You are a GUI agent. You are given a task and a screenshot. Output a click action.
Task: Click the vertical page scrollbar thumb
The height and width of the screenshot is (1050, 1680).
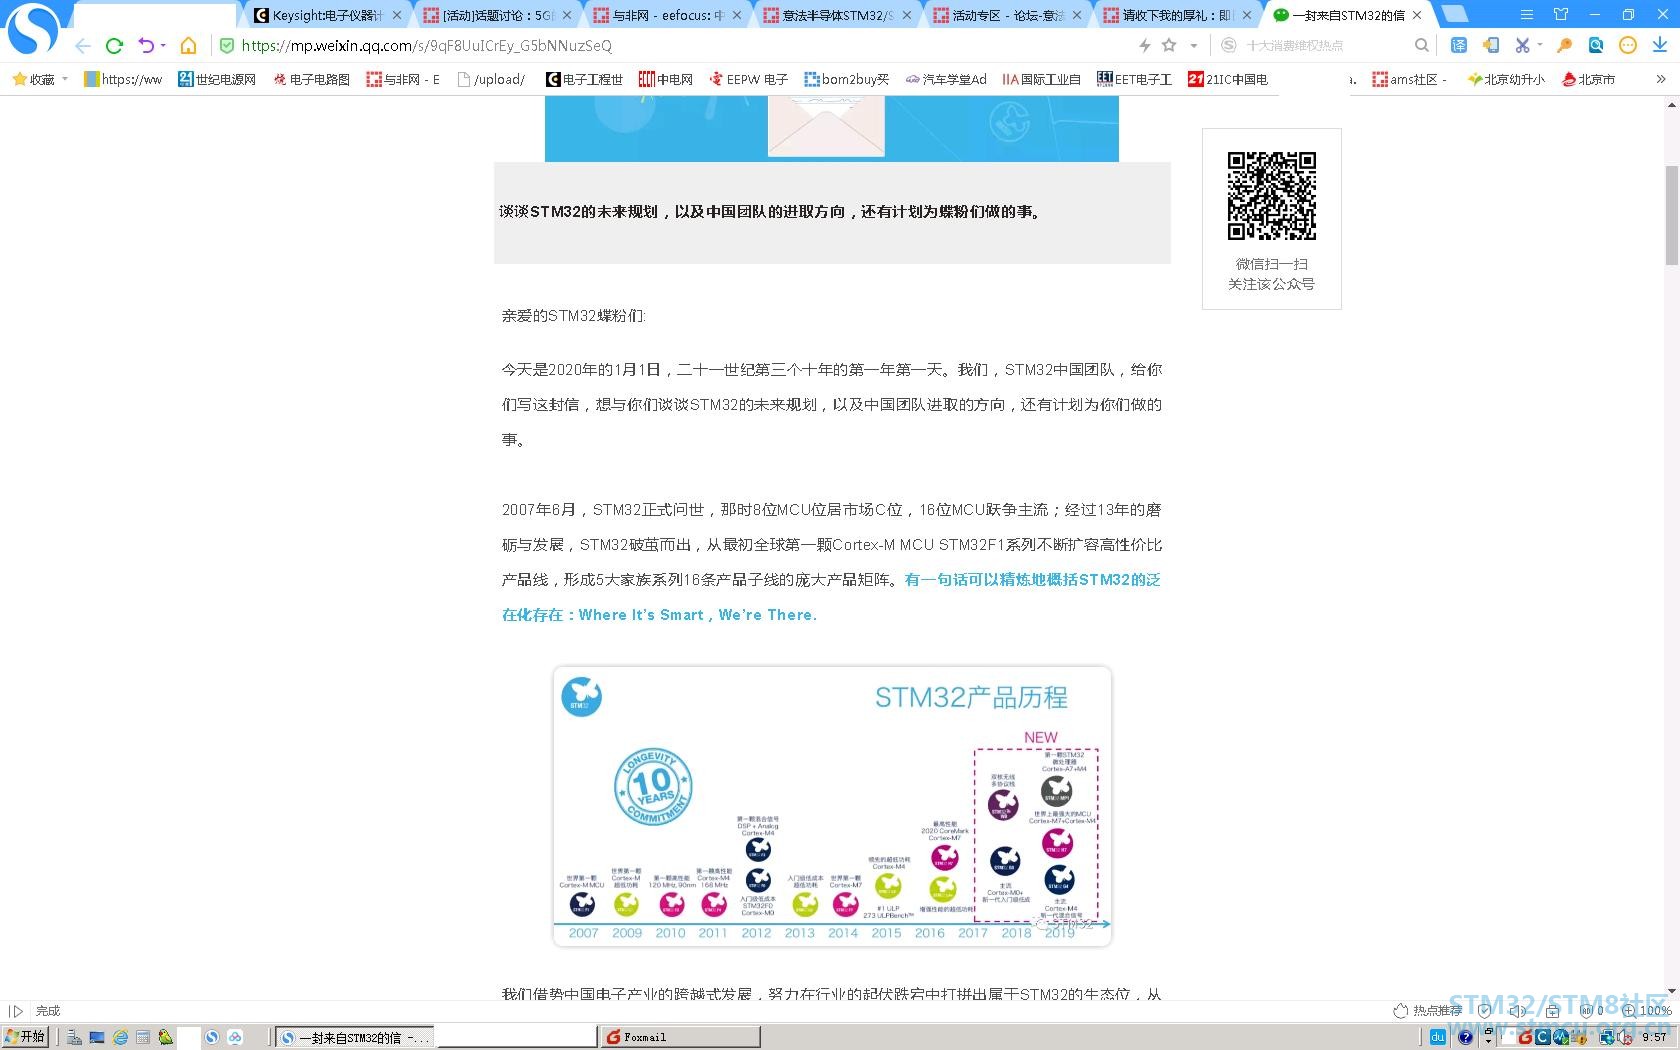pos(1671,215)
